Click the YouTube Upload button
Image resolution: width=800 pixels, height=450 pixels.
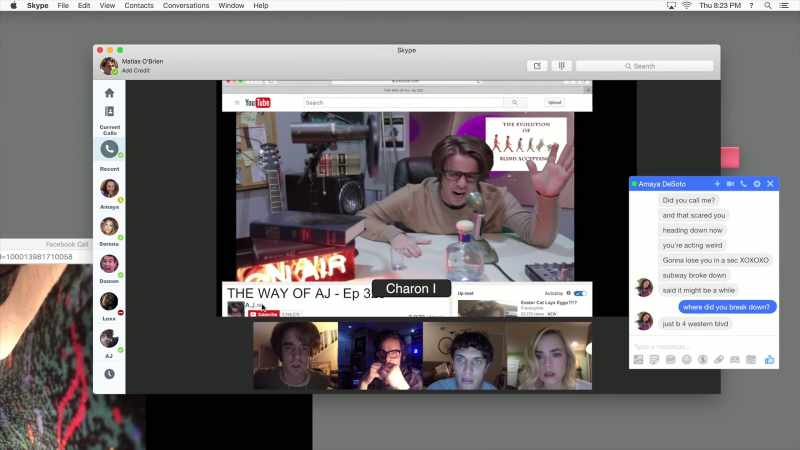coord(555,103)
